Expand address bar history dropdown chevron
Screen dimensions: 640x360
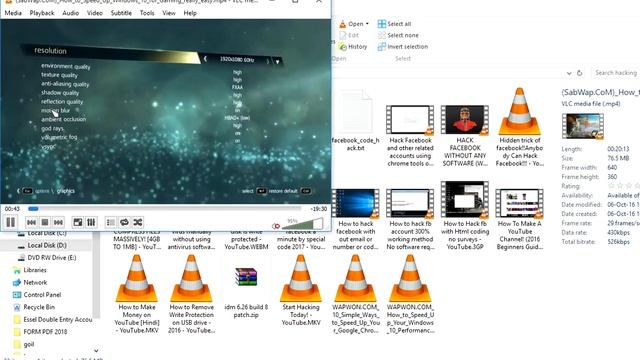[569, 73]
